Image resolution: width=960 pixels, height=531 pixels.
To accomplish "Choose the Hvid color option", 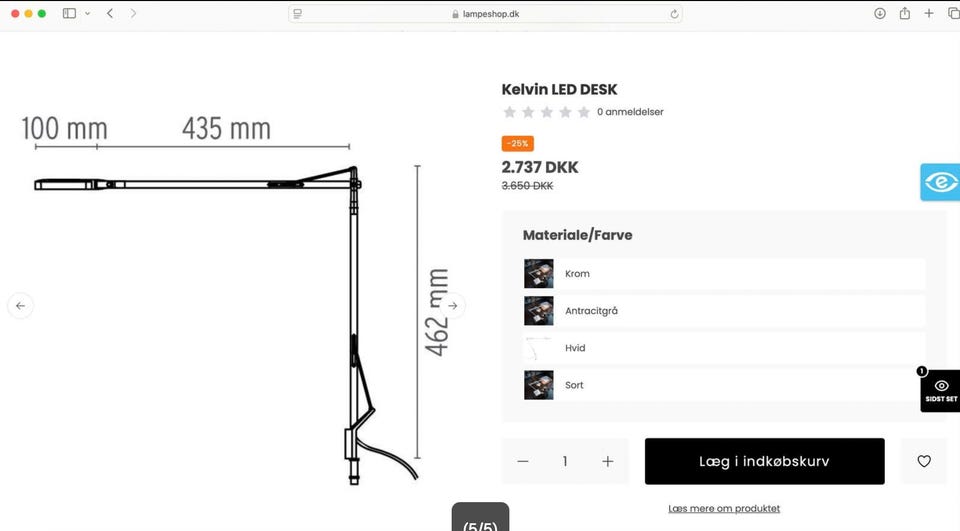I will [x=724, y=348].
